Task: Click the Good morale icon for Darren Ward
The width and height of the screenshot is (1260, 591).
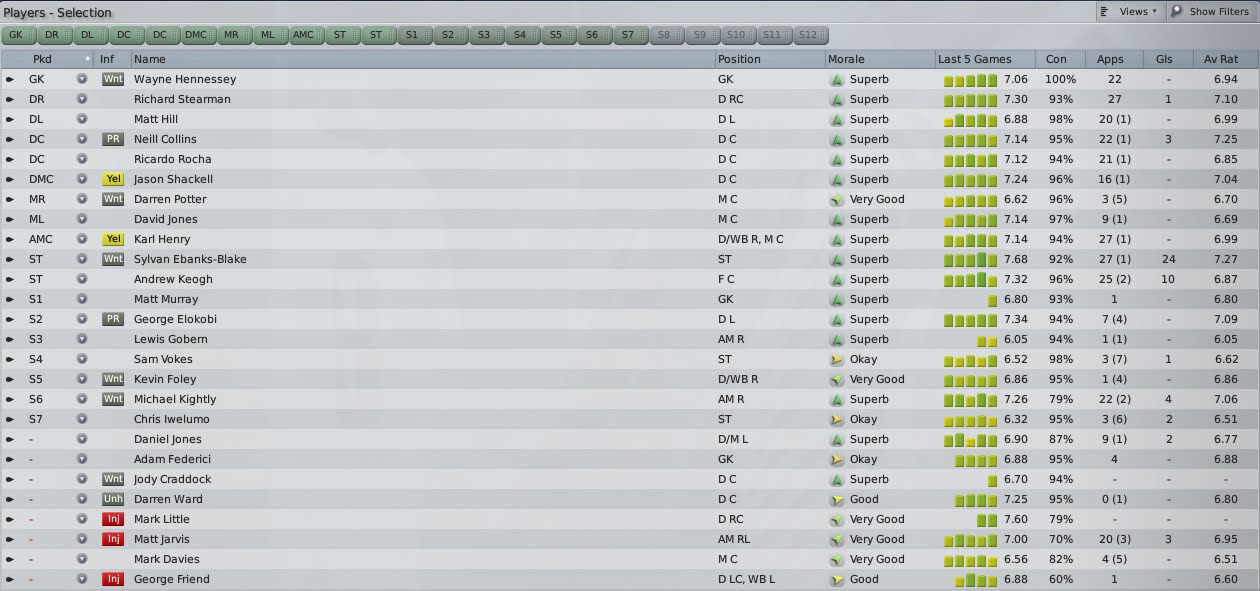Action: (x=837, y=499)
